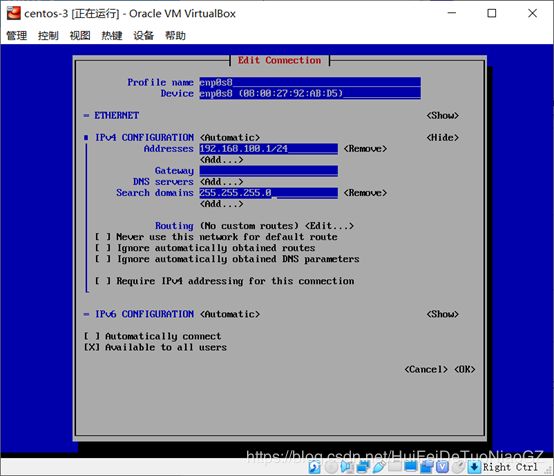
Task: Click the mouse integration status icon
Action: [458, 467]
